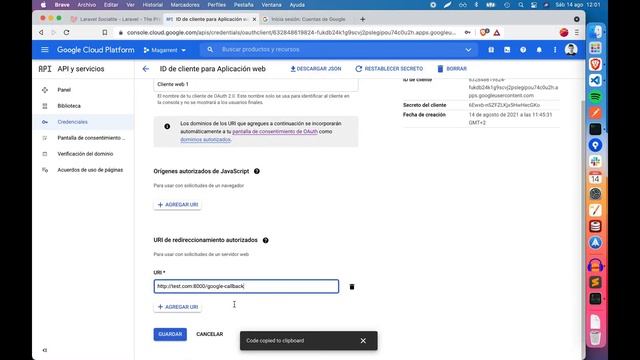The width and height of the screenshot is (640, 360).
Task: Open the Archivo menu
Action: tap(87, 5)
